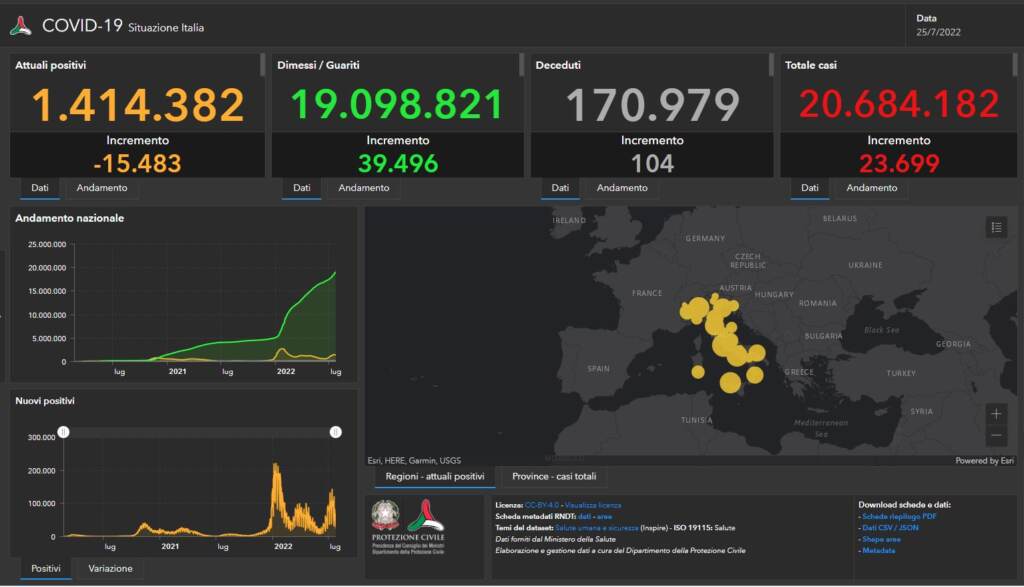Switch to Andamento tab under Attuali positivi
The width and height of the screenshot is (1024, 587).
[x=101, y=188]
